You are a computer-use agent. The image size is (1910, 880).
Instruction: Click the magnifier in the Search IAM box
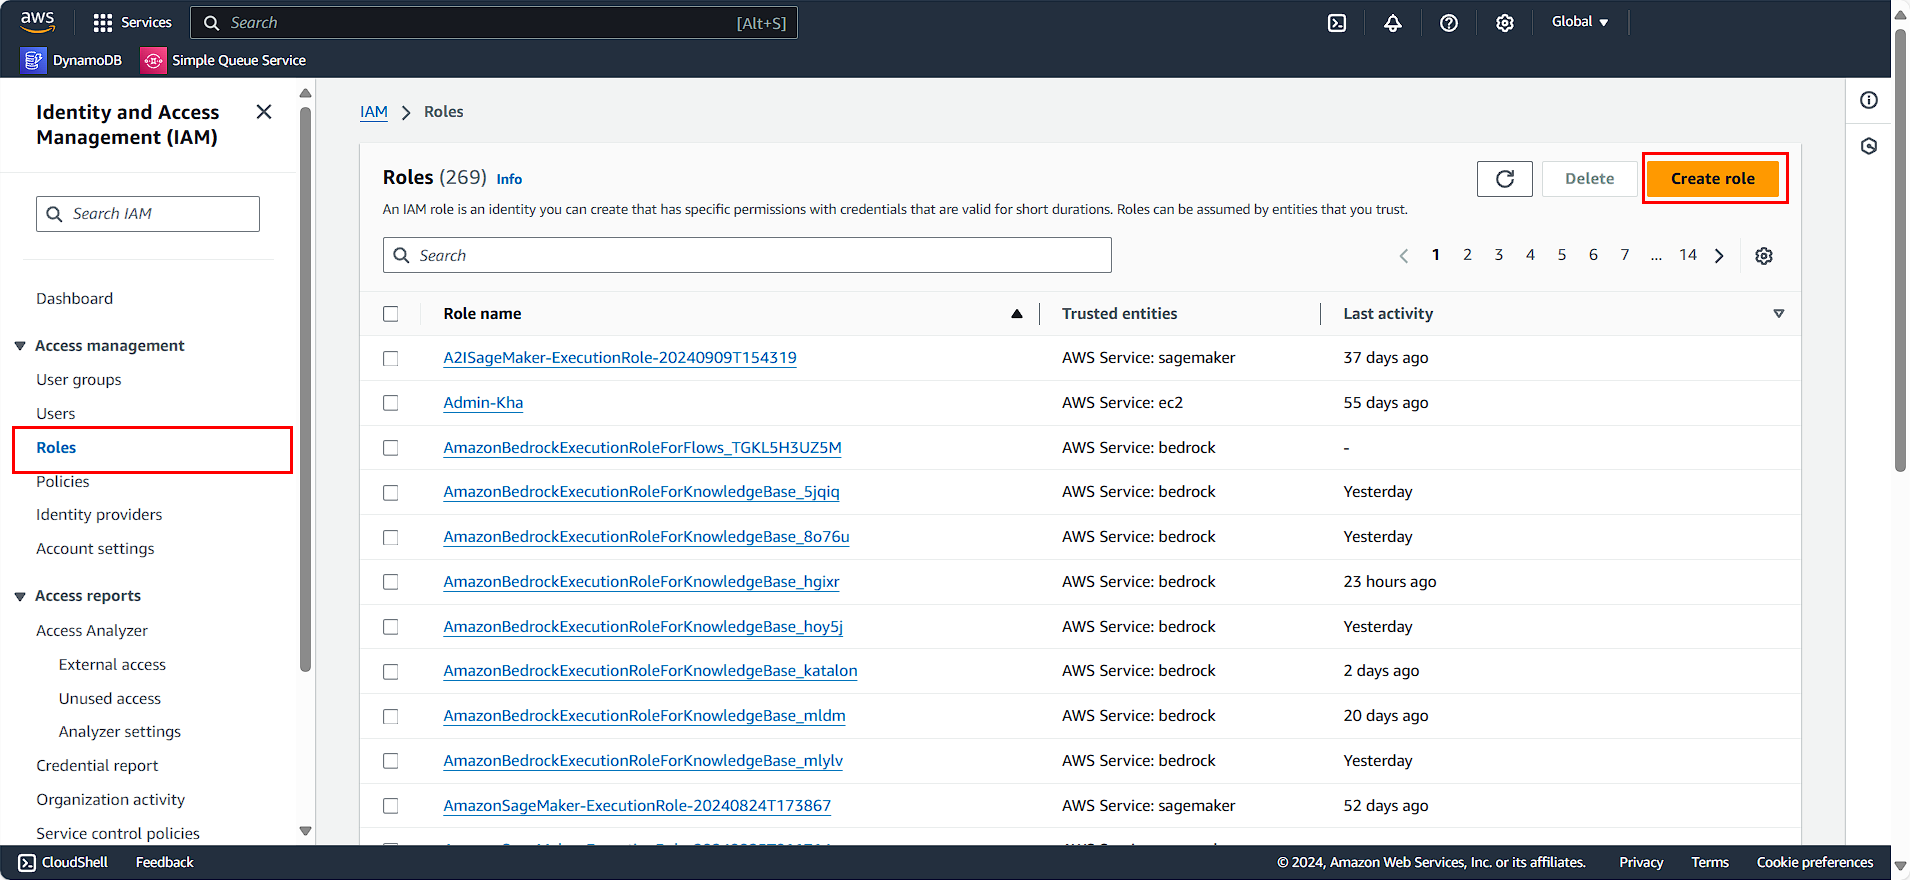[55, 214]
